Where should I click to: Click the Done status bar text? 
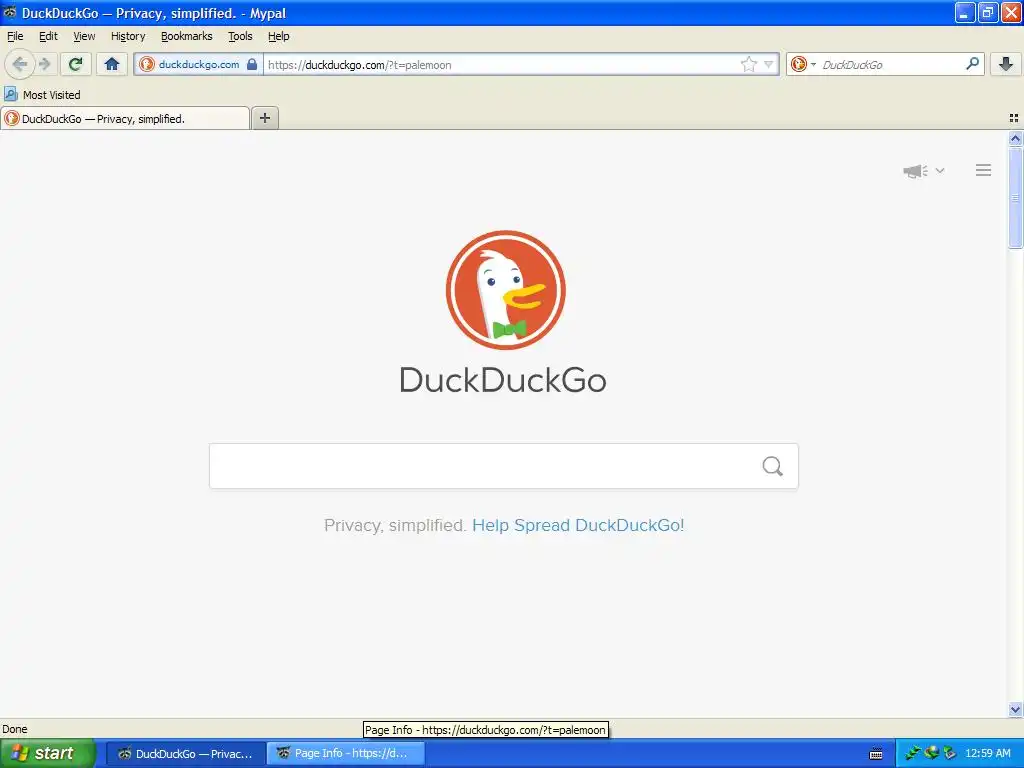(15, 729)
